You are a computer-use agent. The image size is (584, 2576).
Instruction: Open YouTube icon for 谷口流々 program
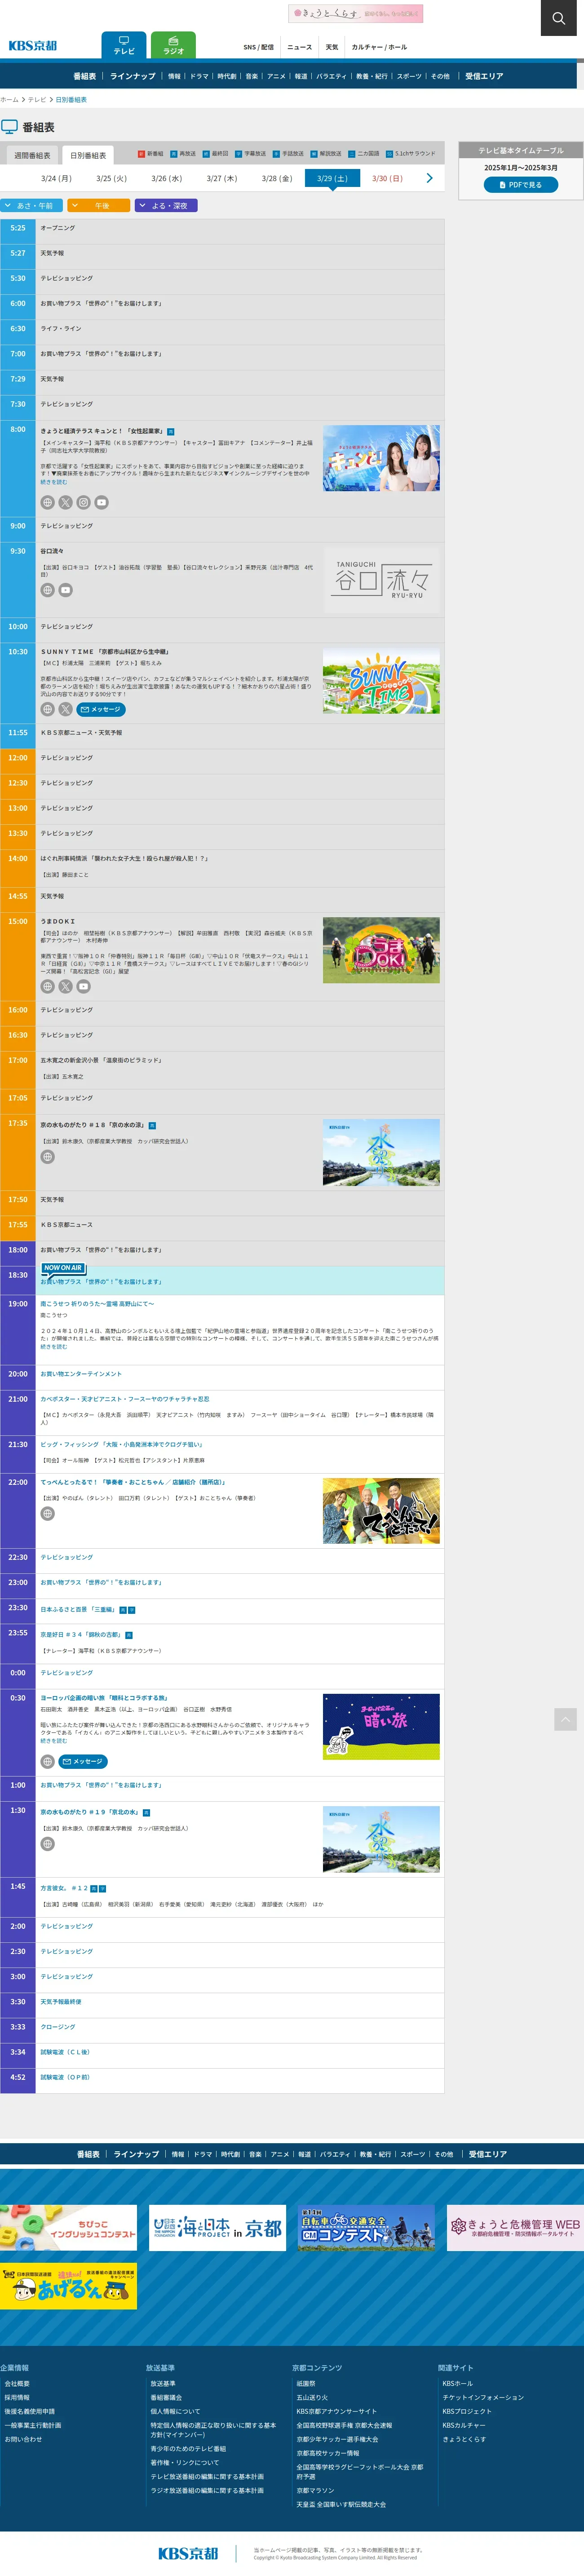[65, 590]
